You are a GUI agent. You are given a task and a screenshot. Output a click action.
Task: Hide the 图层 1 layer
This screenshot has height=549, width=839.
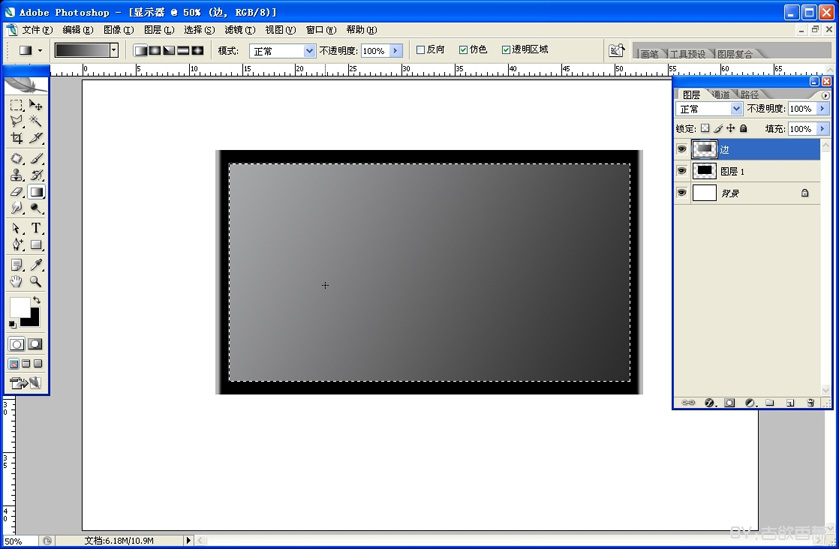(681, 171)
